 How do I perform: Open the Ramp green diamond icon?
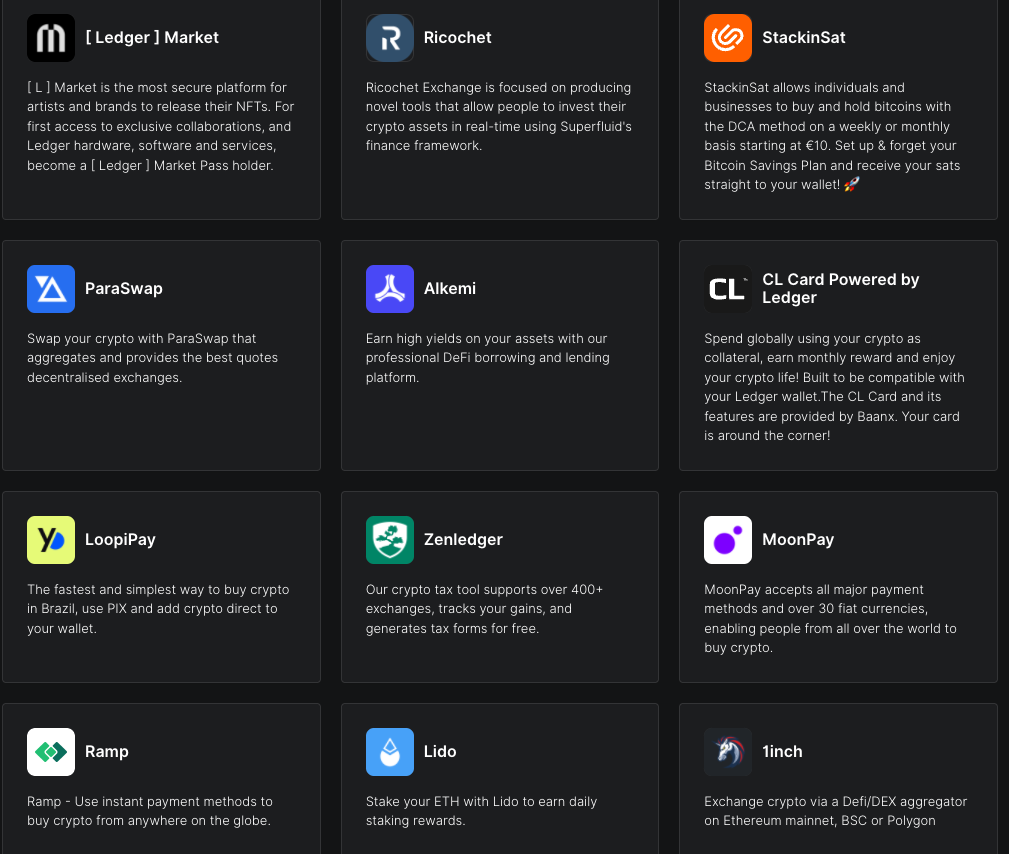pos(51,752)
